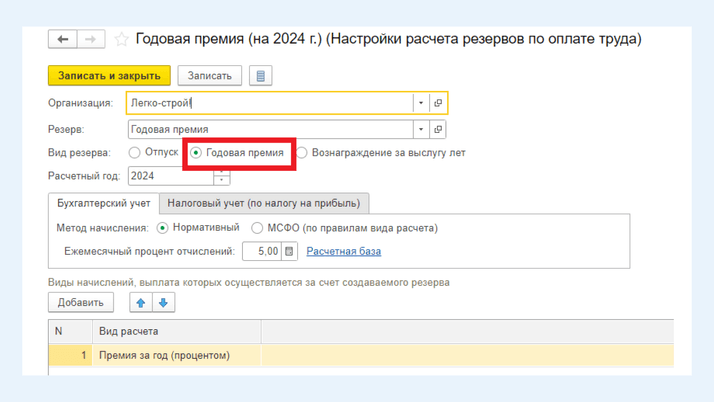The image size is (714, 402).
Task: Select row Премия за год (процентом)
Action: click(361, 356)
